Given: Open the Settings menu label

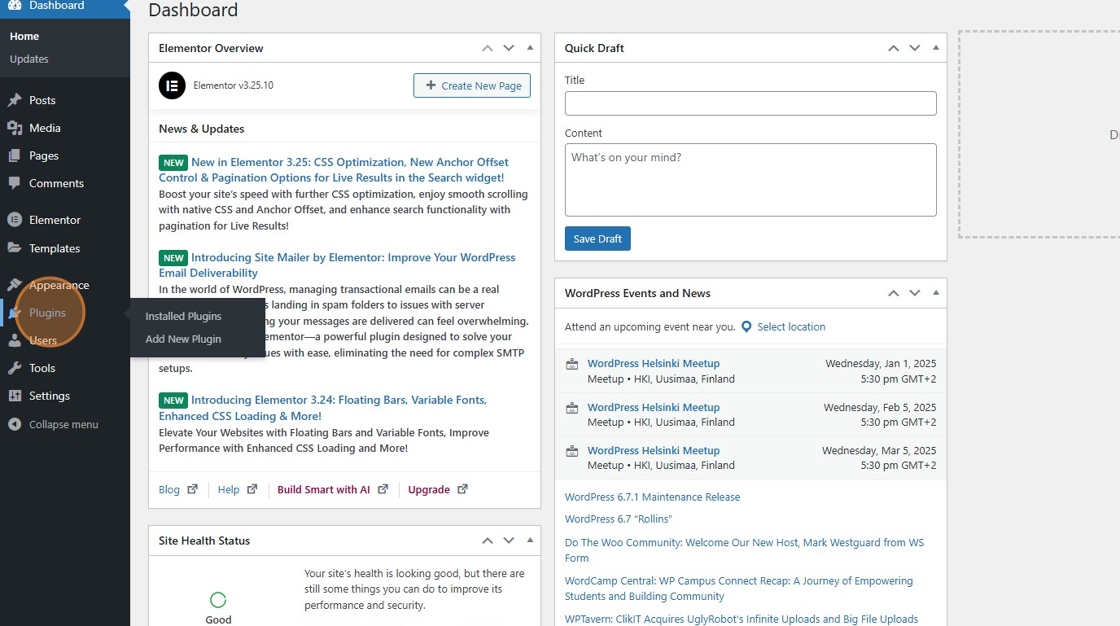Looking at the screenshot, I should click(x=49, y=396).
